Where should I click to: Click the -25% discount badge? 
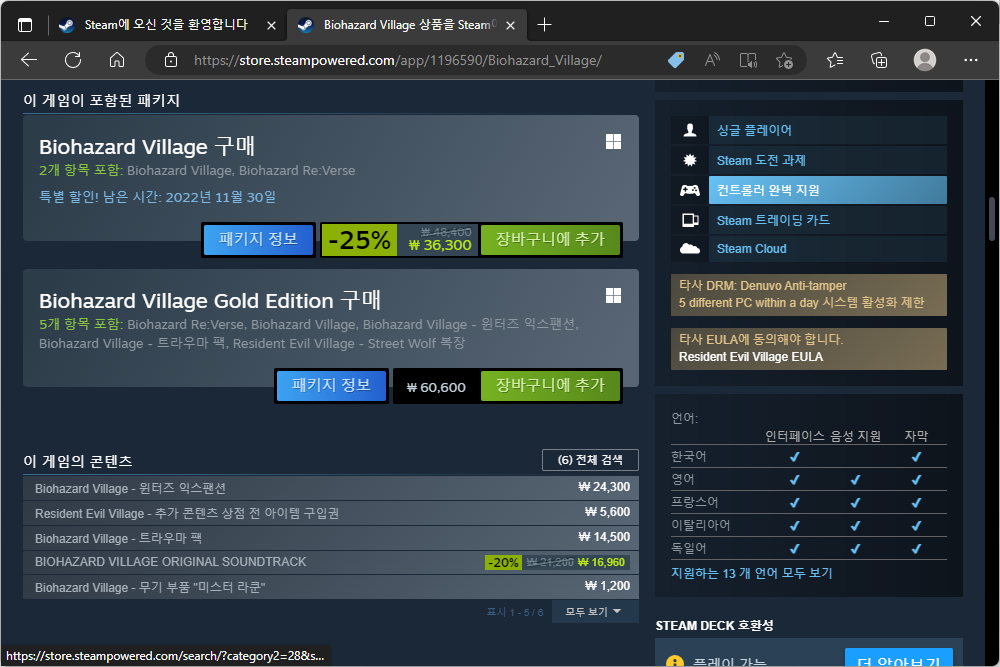pos(359,240)
